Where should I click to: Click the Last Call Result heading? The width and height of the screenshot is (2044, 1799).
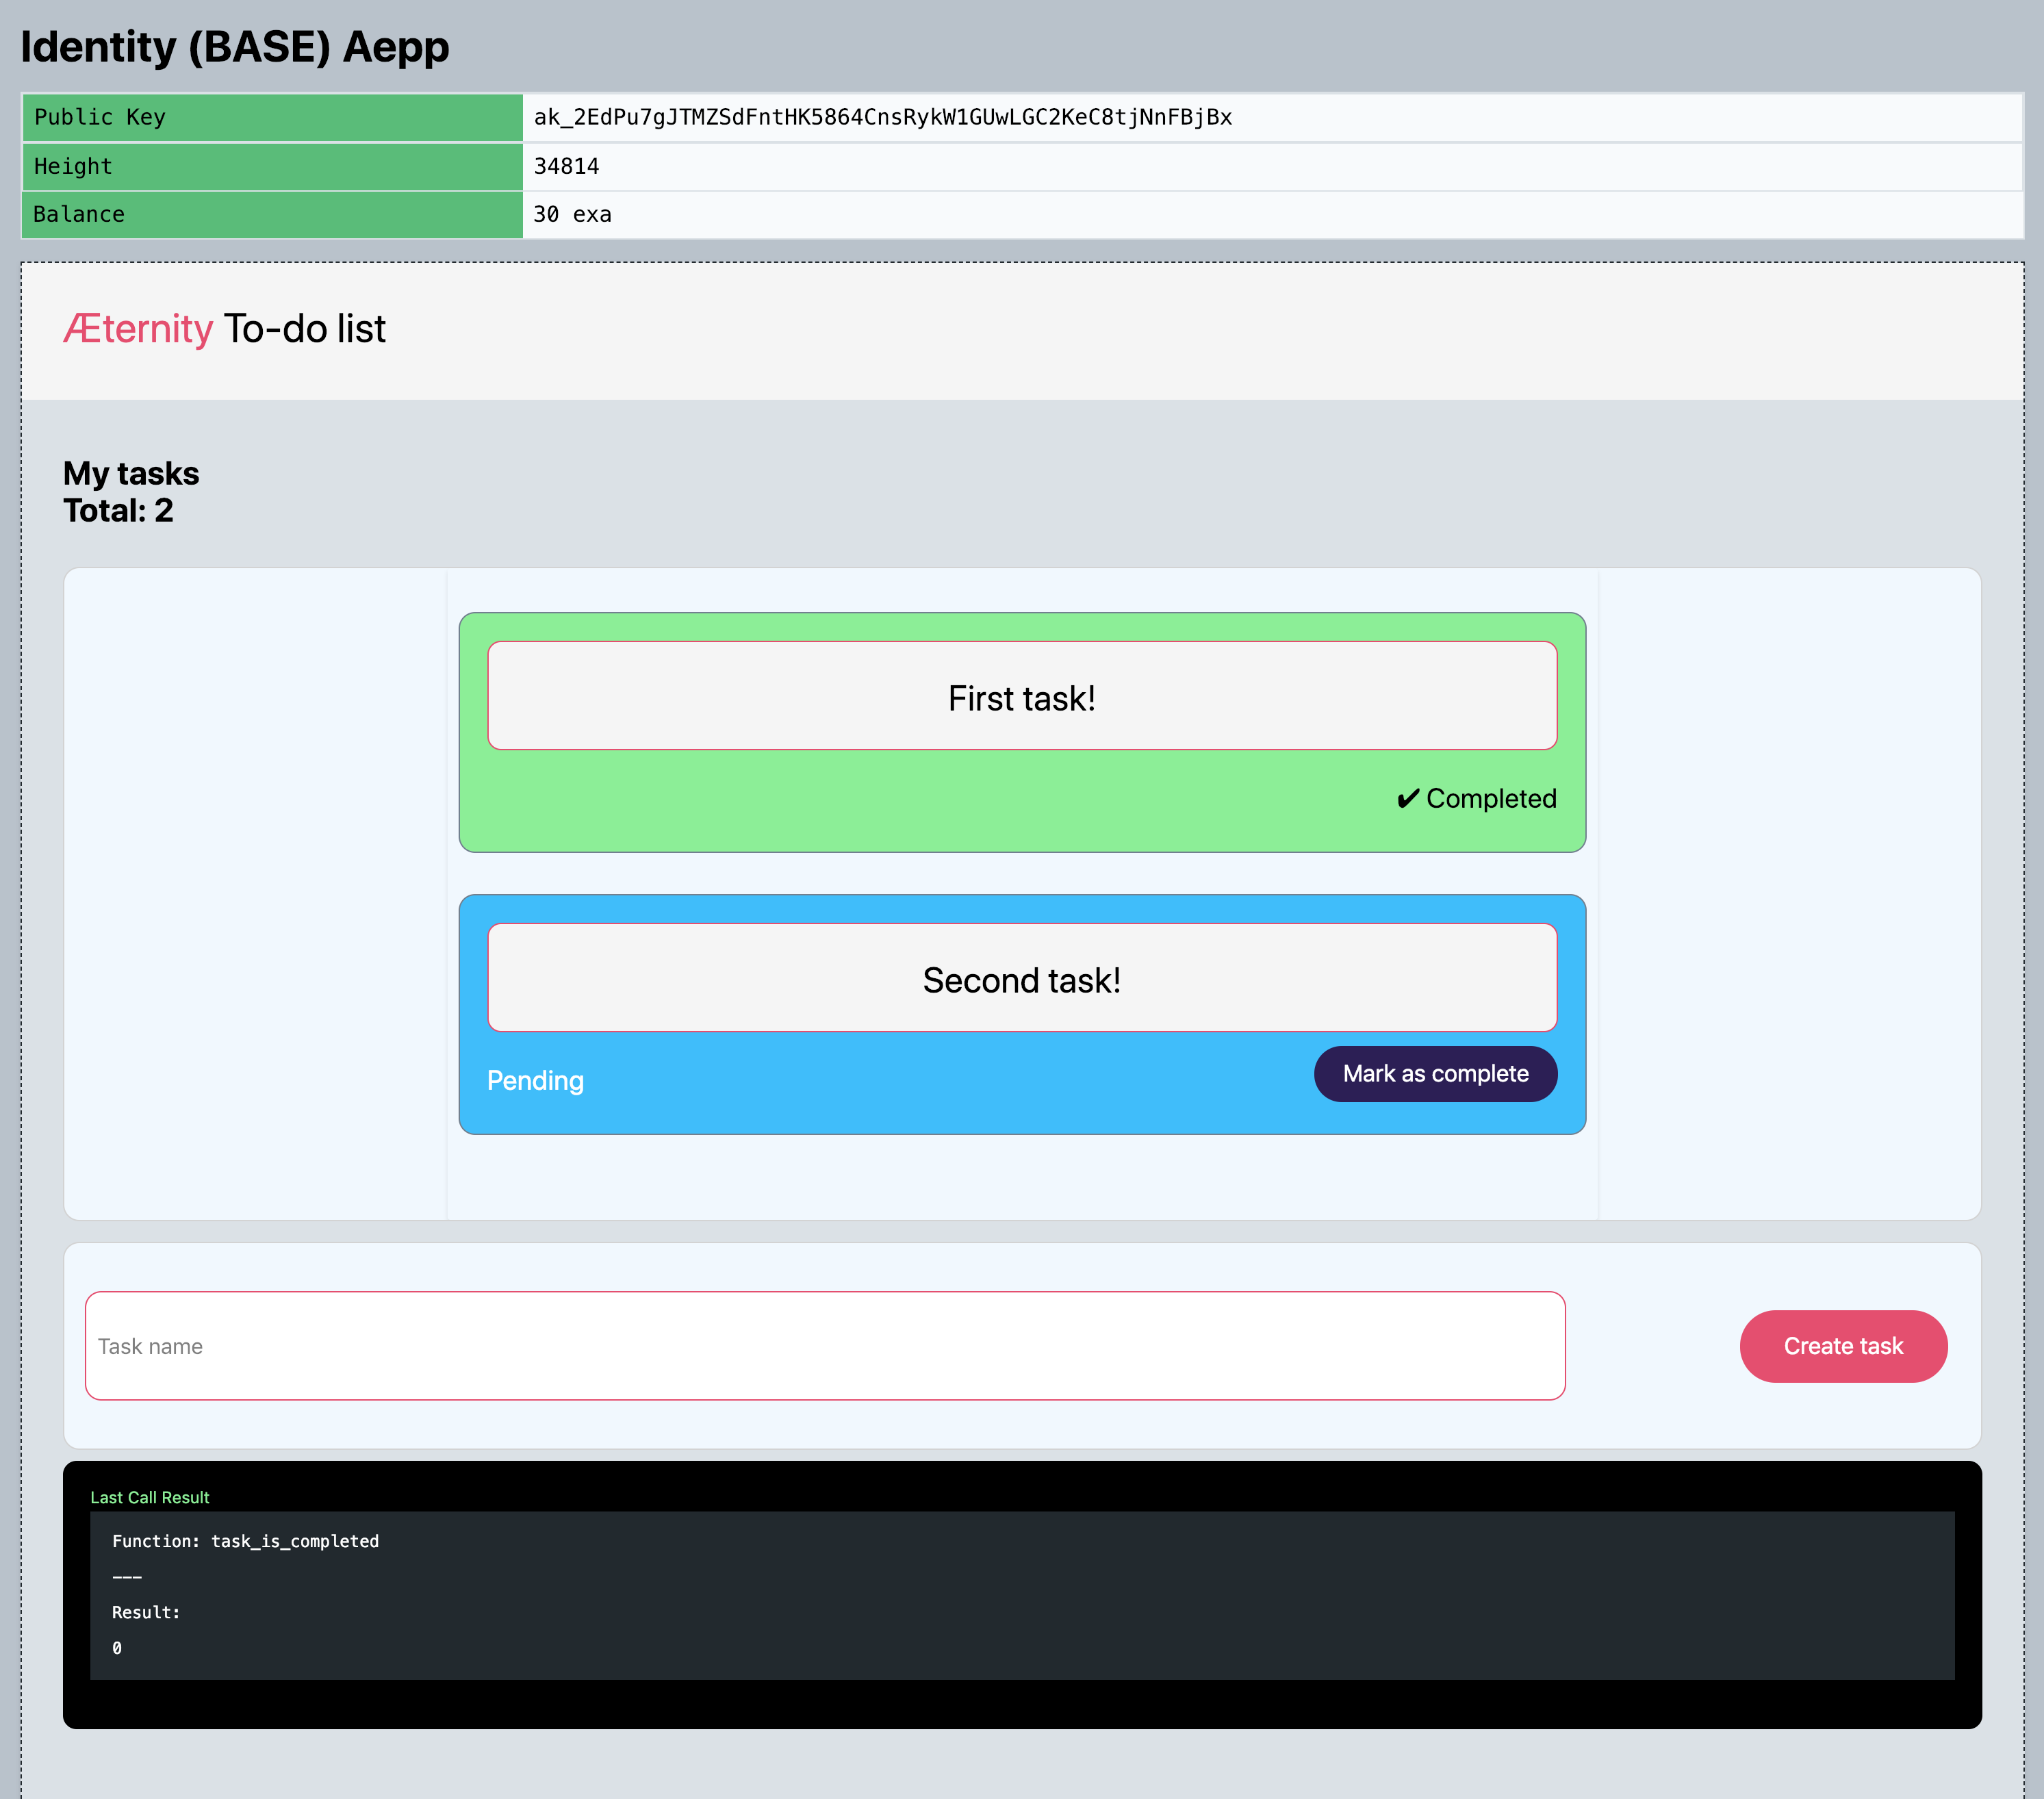[150, 1497]
